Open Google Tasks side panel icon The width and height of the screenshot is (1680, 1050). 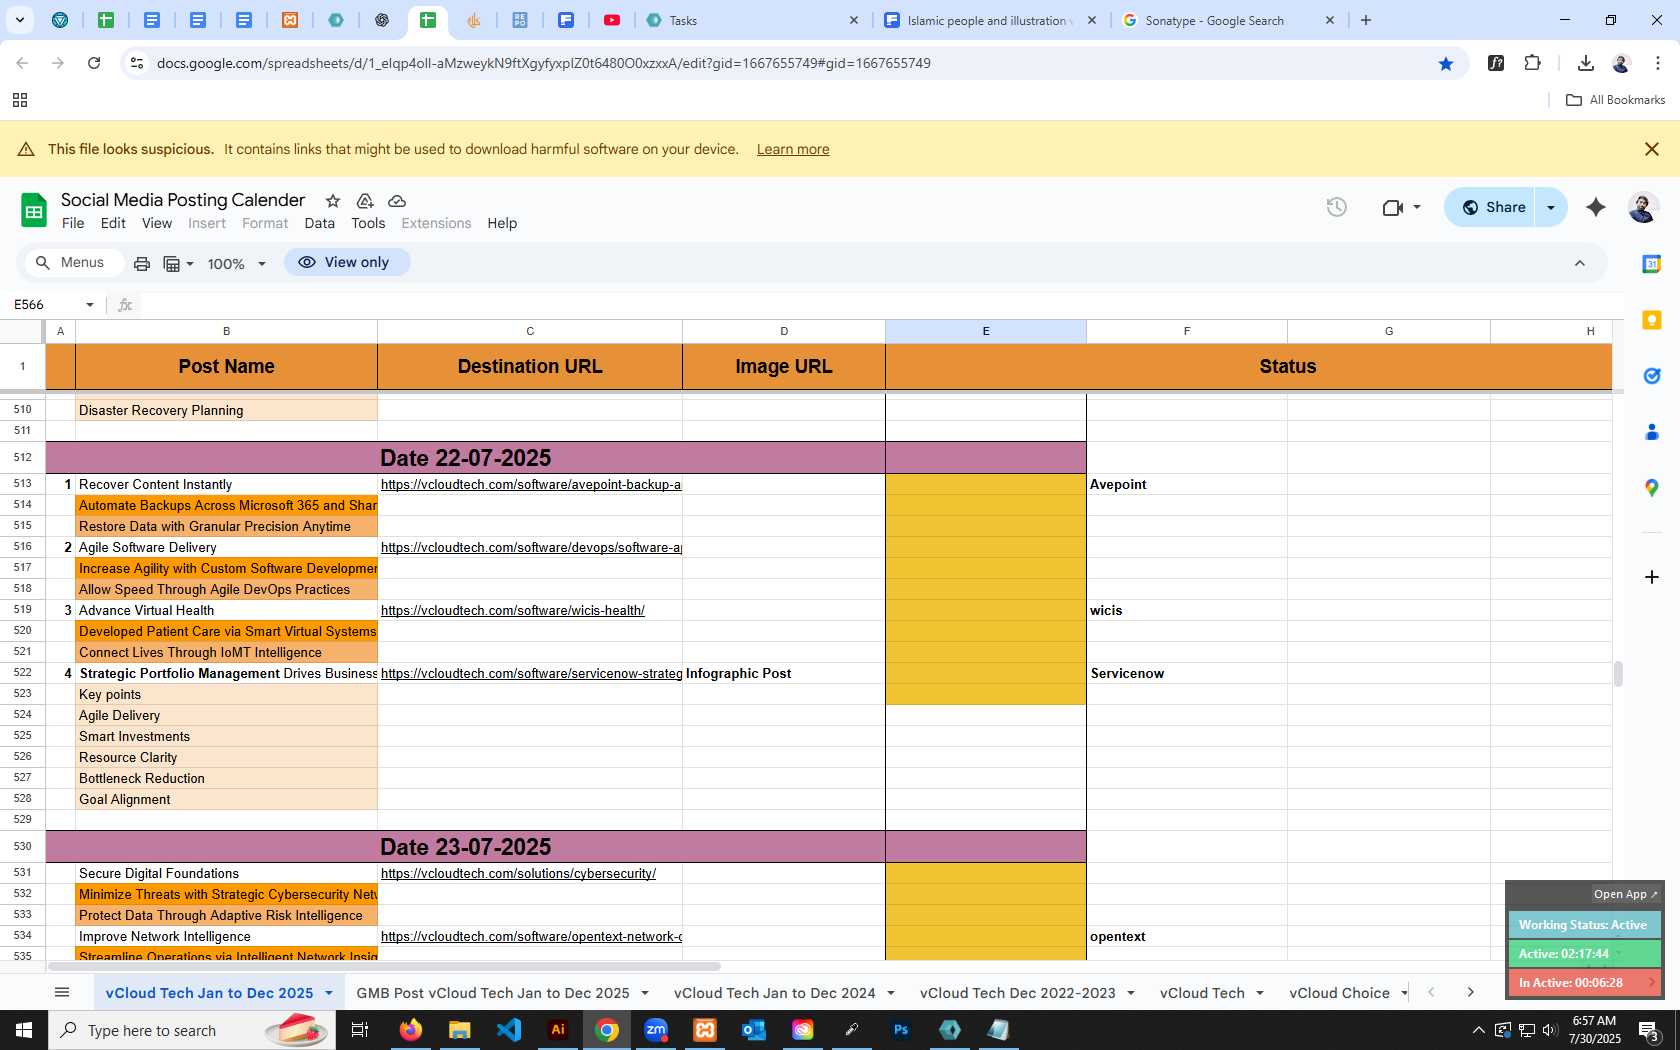coord(1652,376)
